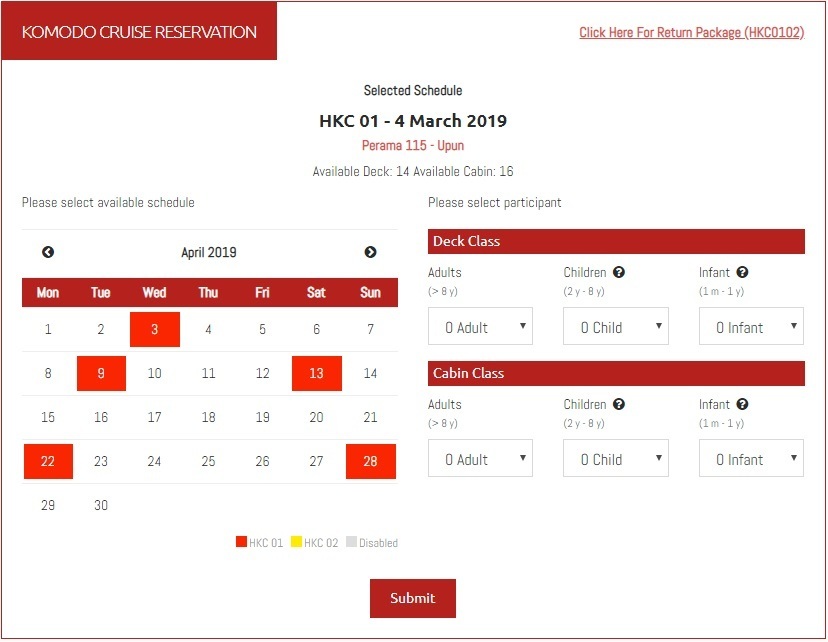Select HKC 01 schedule on April 9

pyautogui.click(x=101, y=373)
